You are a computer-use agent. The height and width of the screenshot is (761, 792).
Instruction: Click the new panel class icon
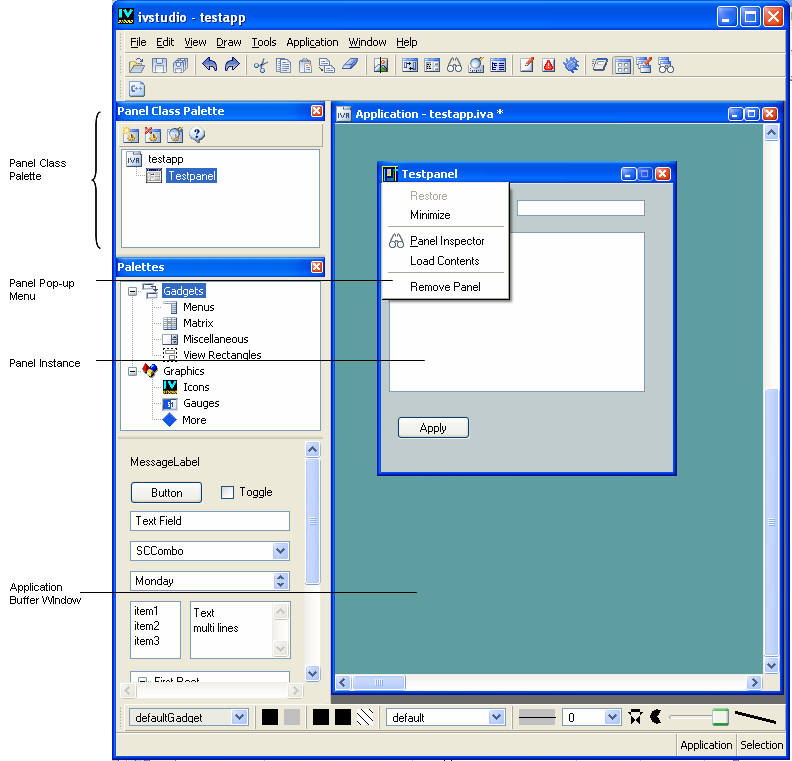131,135
